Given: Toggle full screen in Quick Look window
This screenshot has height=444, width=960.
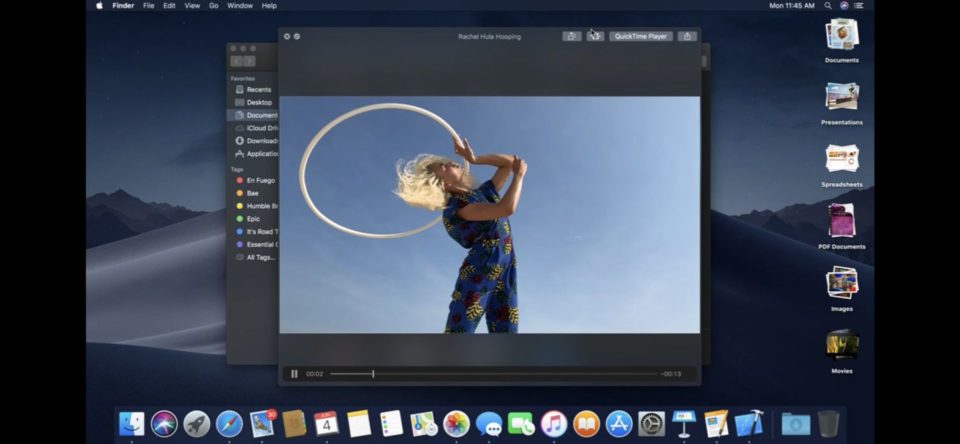Looking at the screenshot, I should (297, 36).
